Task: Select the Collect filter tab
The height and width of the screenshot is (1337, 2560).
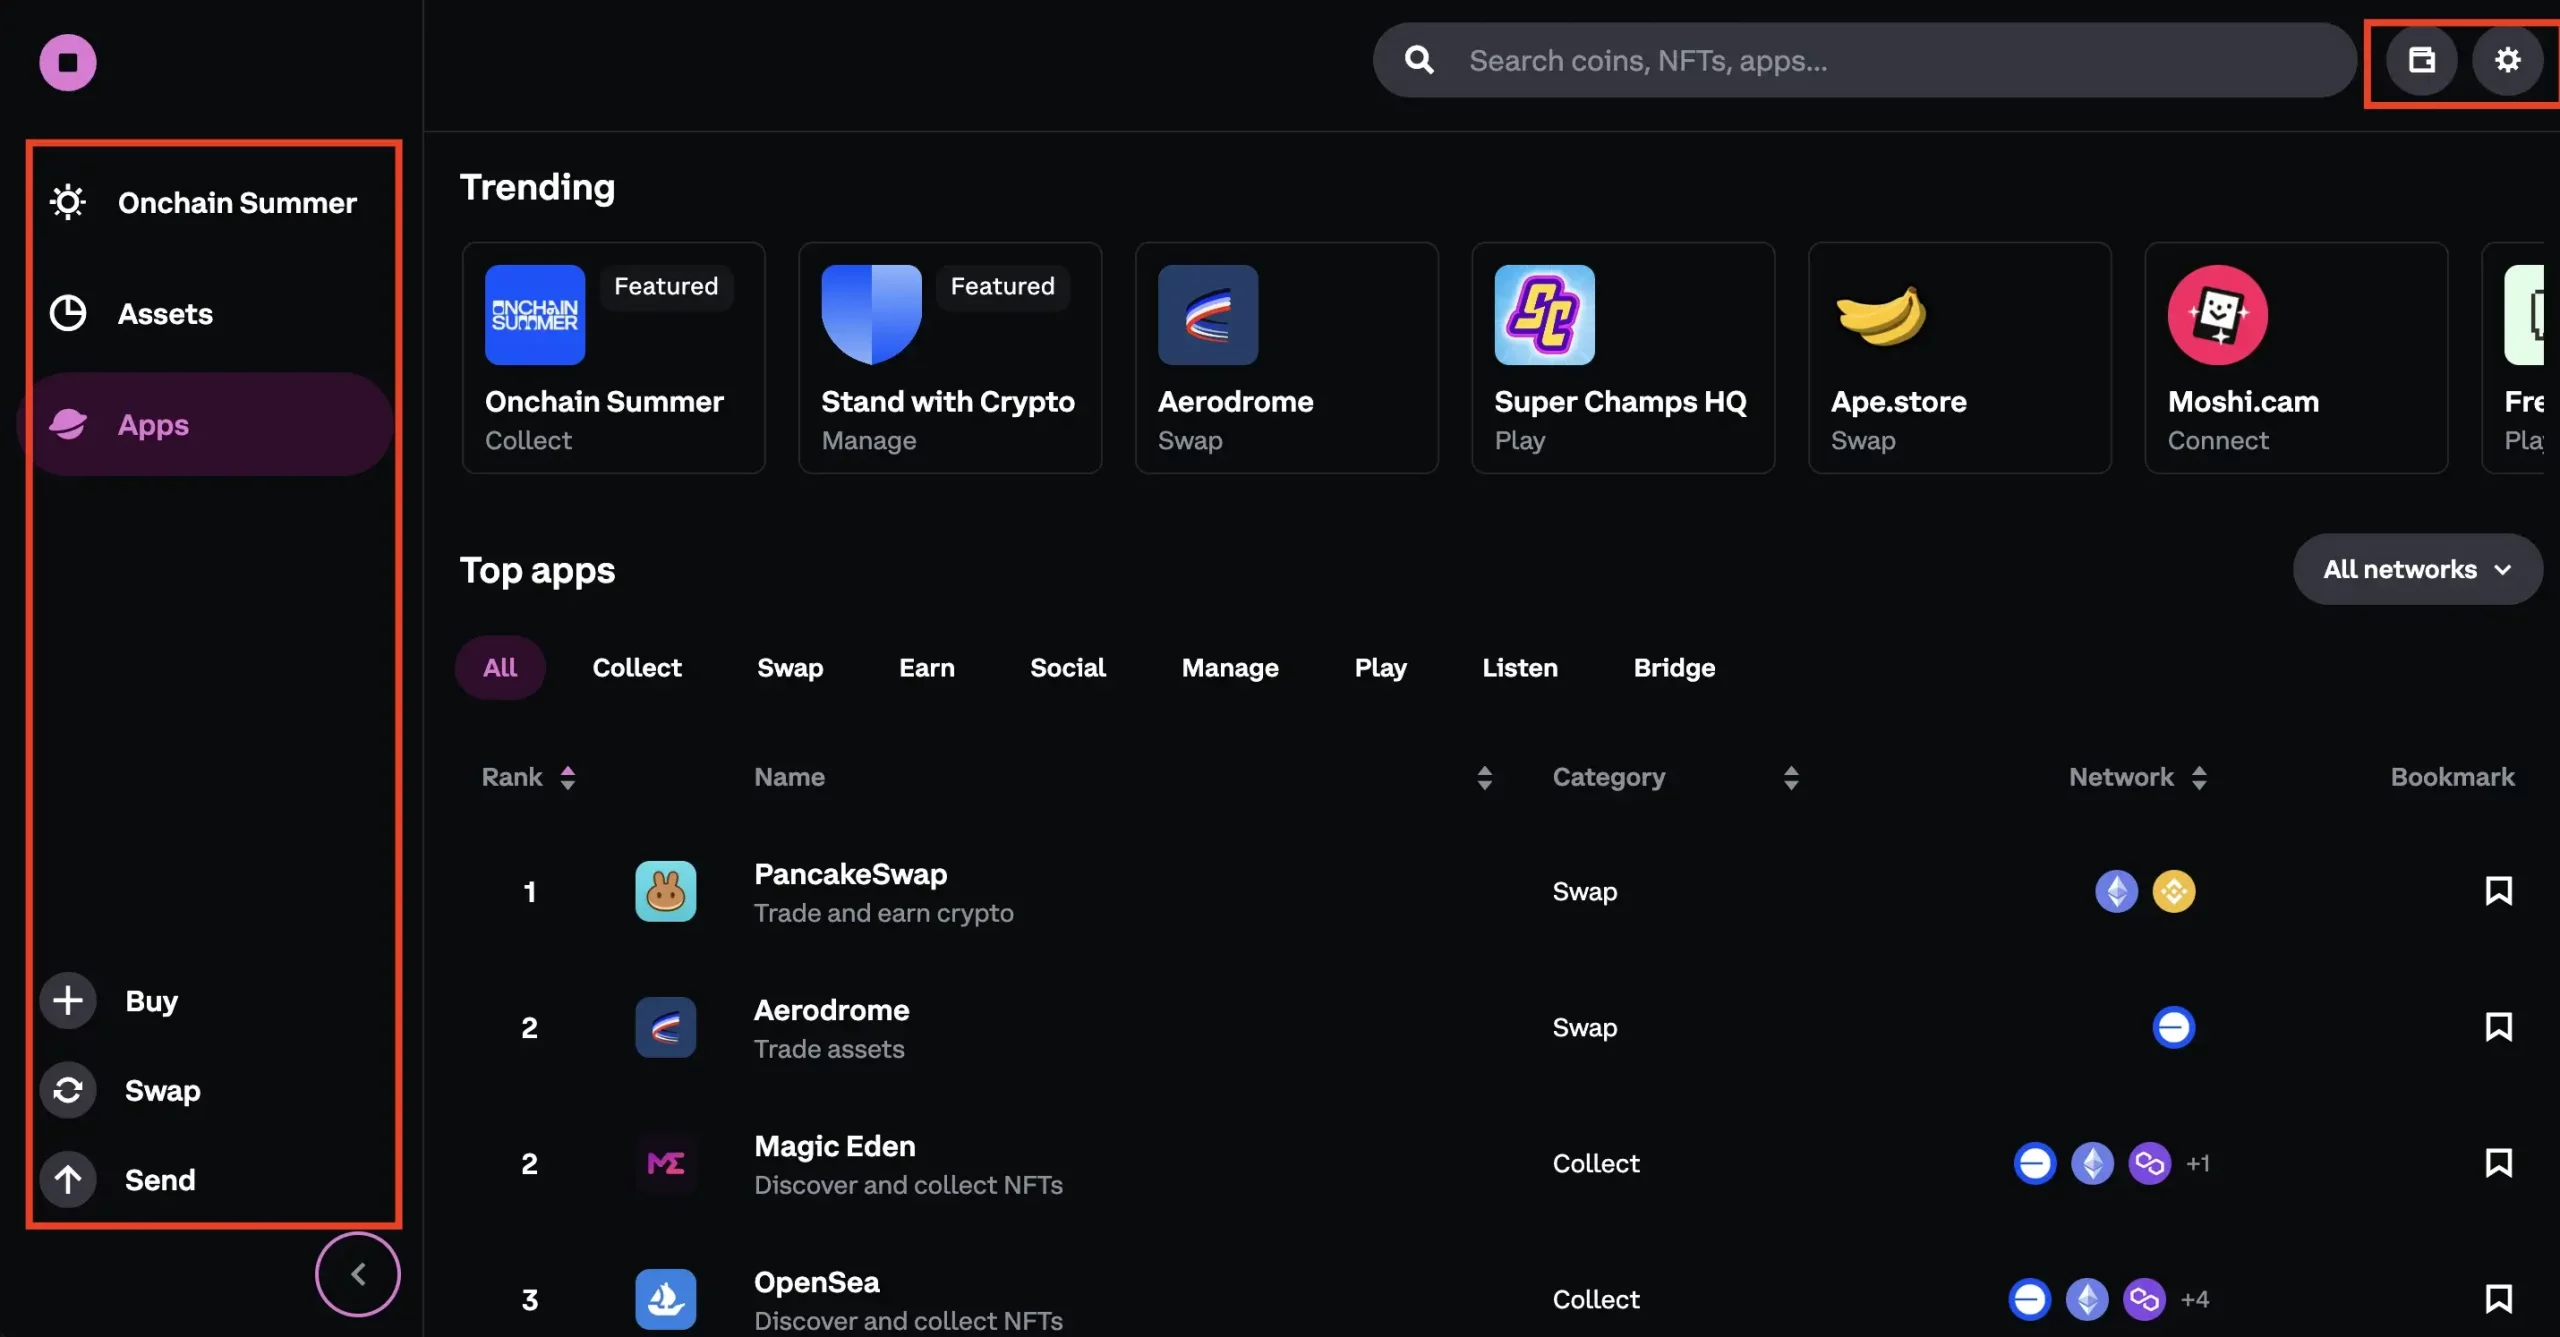Action: tap(637, 665)
